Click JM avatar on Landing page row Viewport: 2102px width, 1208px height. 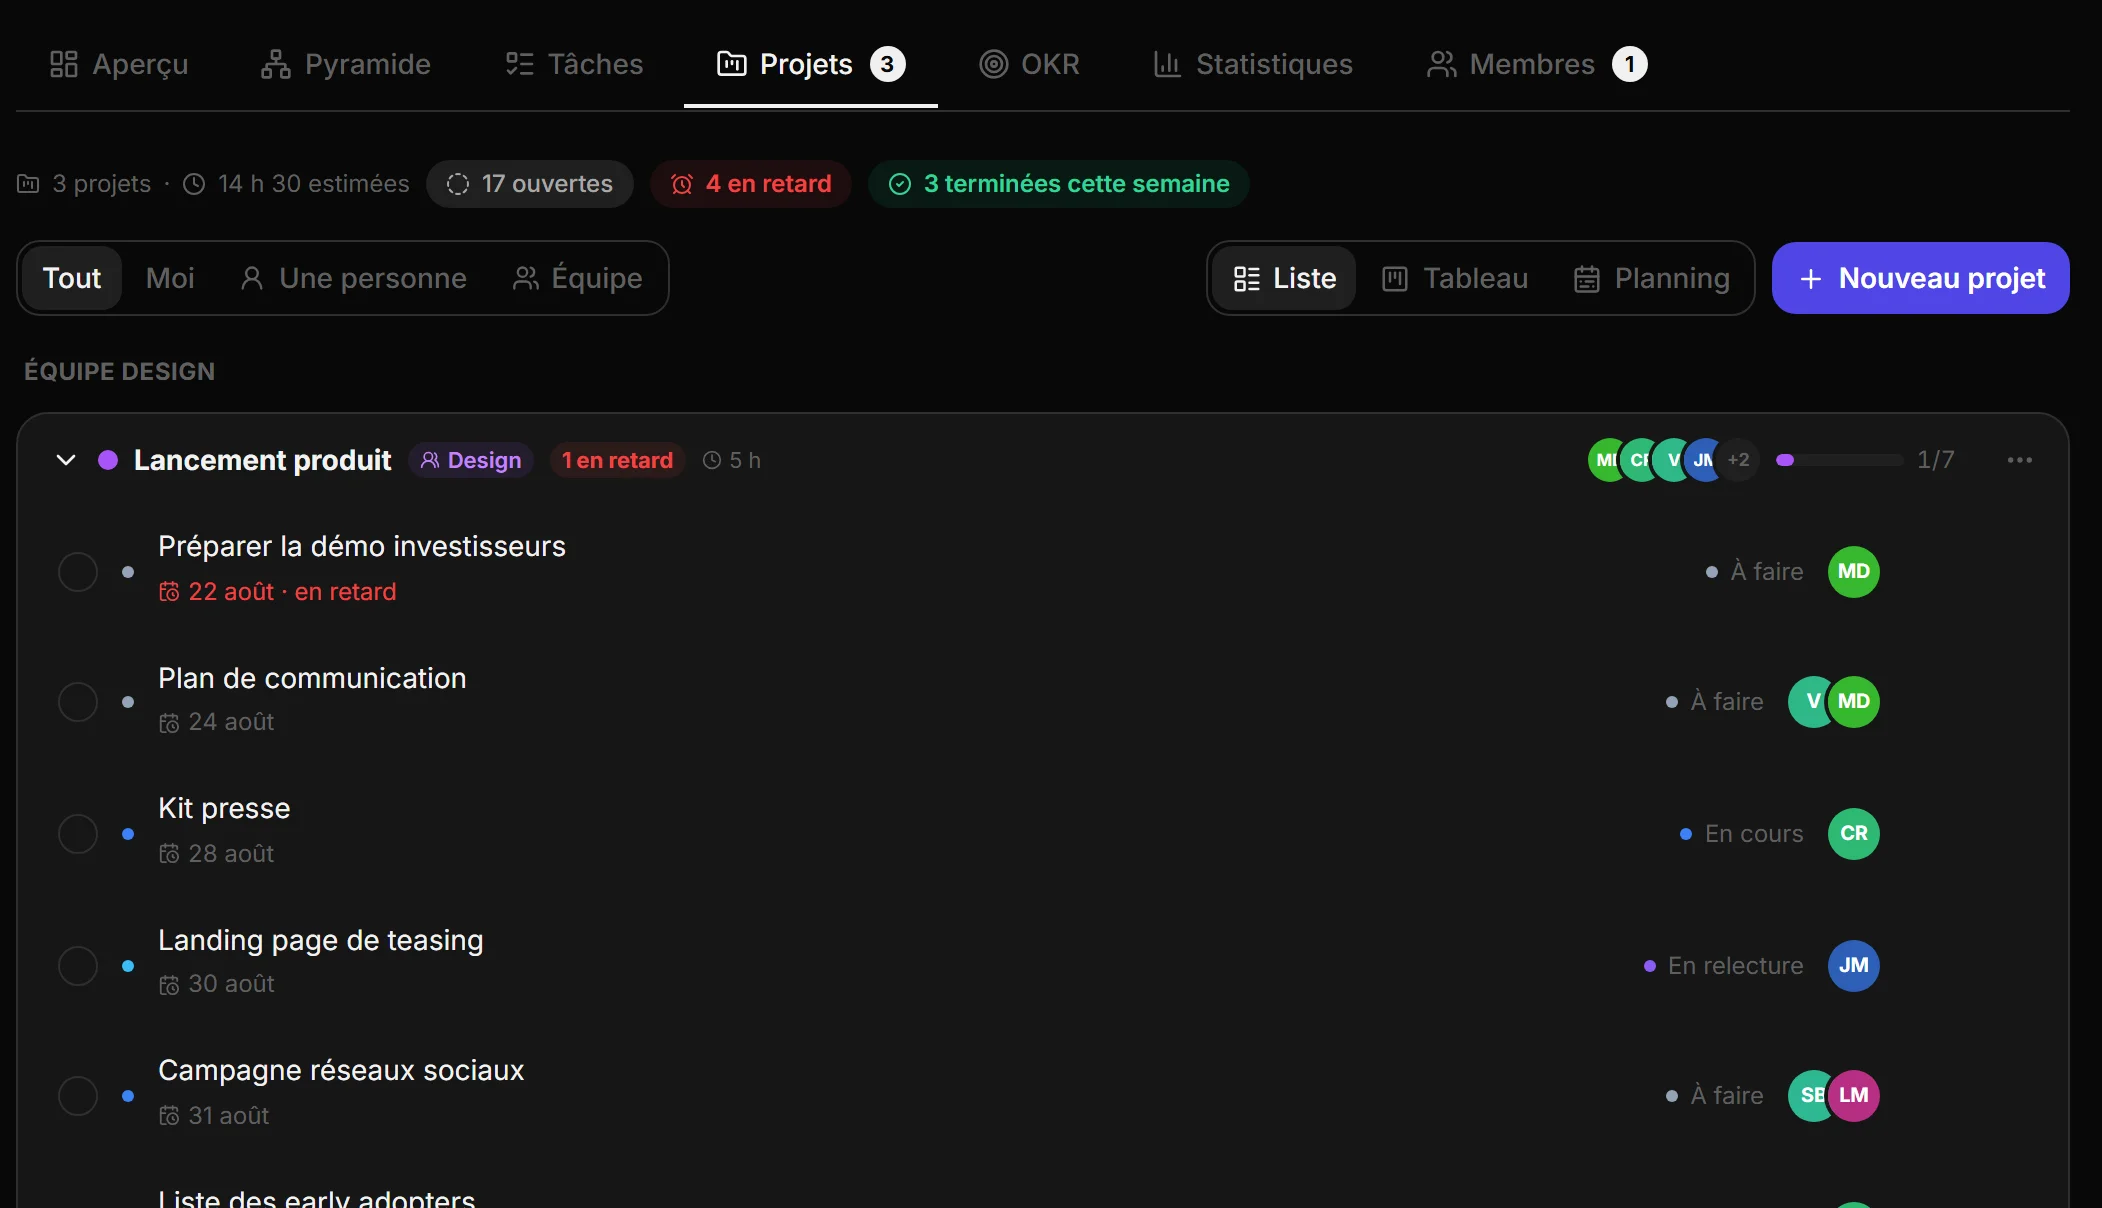point(1854,966)
